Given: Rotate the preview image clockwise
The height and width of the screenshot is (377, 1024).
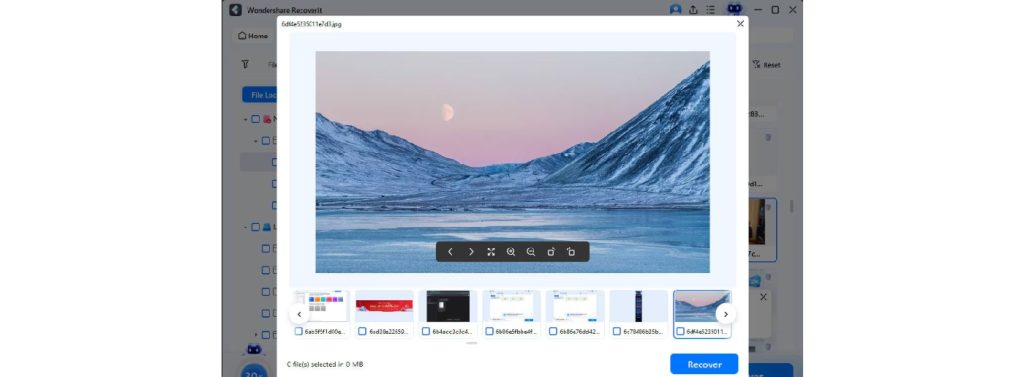Looking at the screenshot, I should [x=551, y=252].
